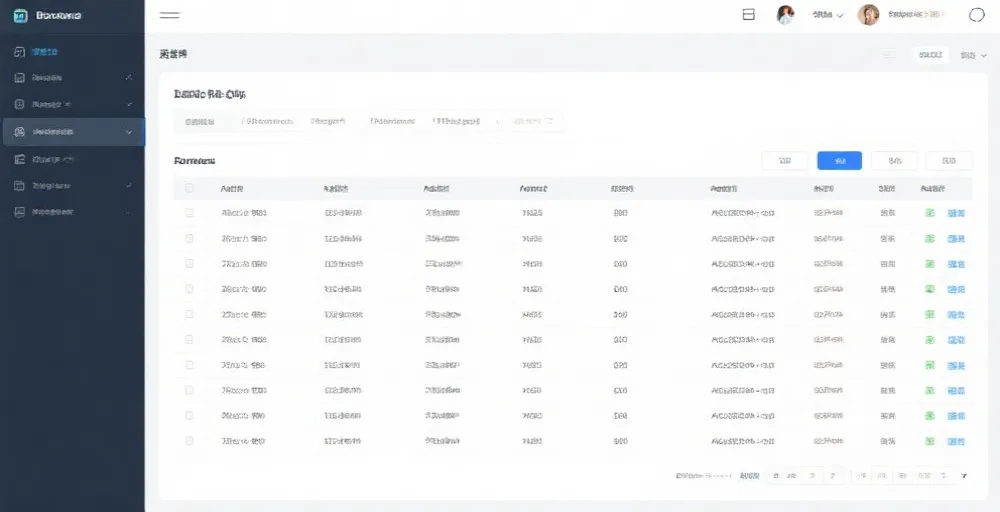Screen dimensions: 1000x512
Task: Click the circle icon at top bar's far right
Action: click(977, 15)
